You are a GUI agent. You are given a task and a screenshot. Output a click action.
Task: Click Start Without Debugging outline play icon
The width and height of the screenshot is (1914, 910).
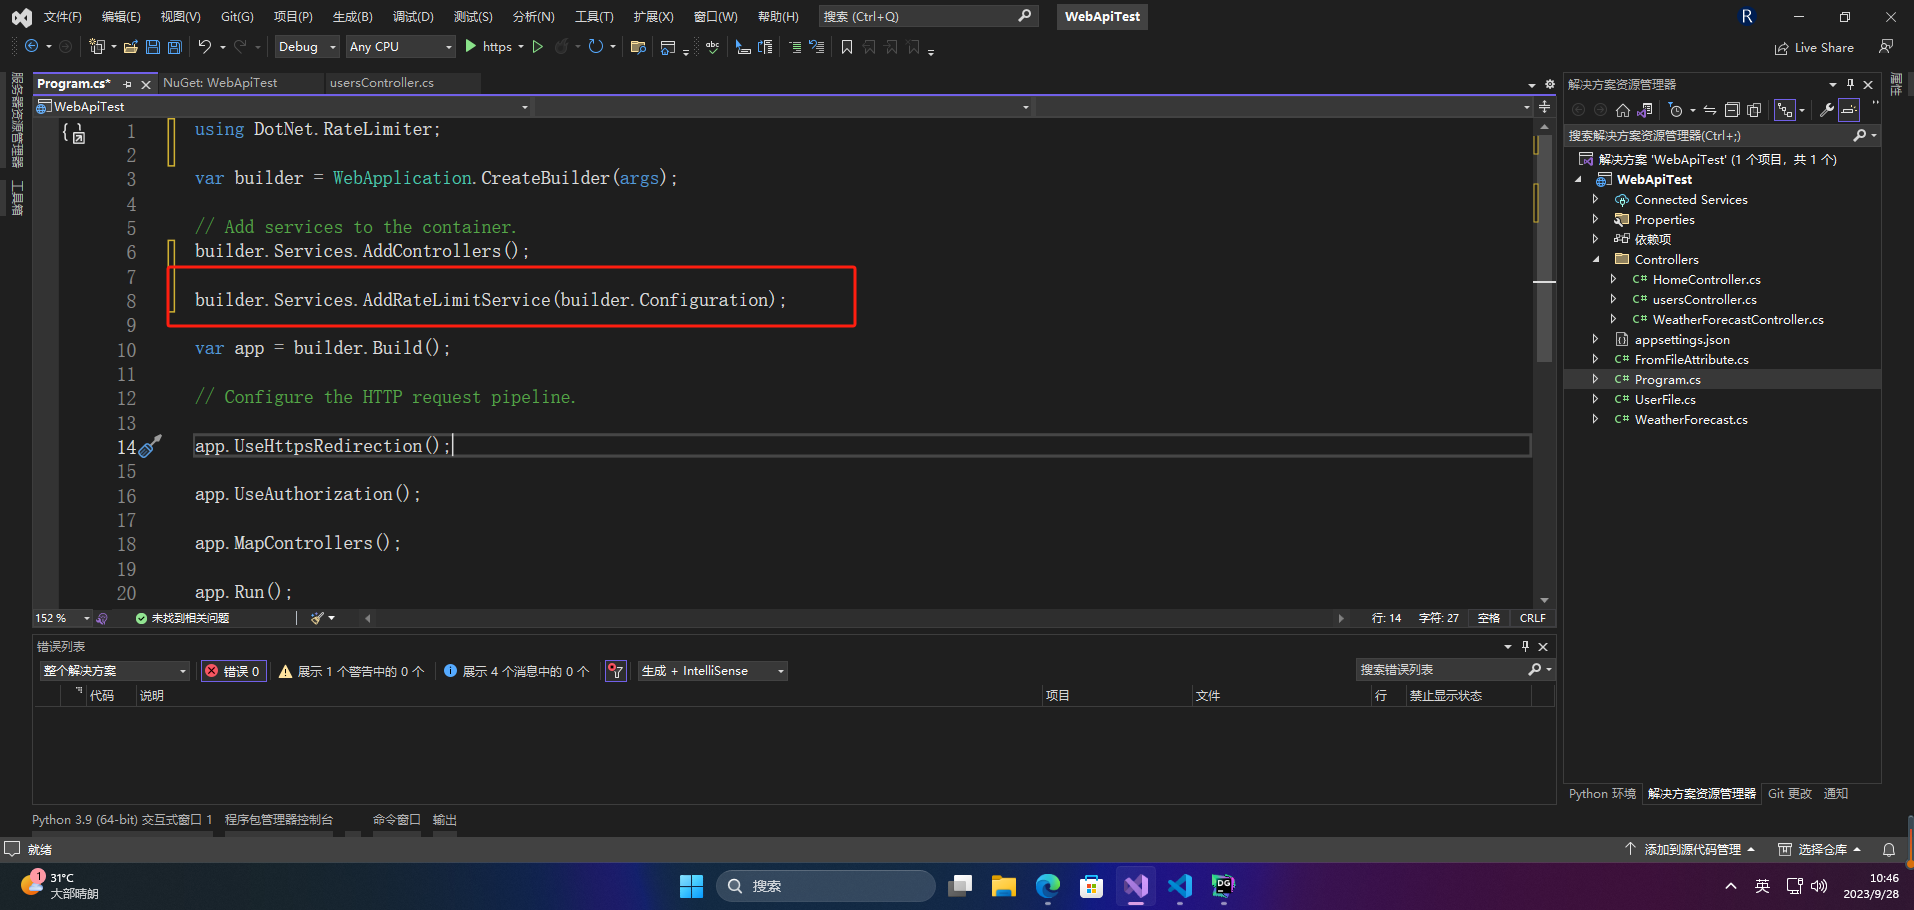point(538,47)
